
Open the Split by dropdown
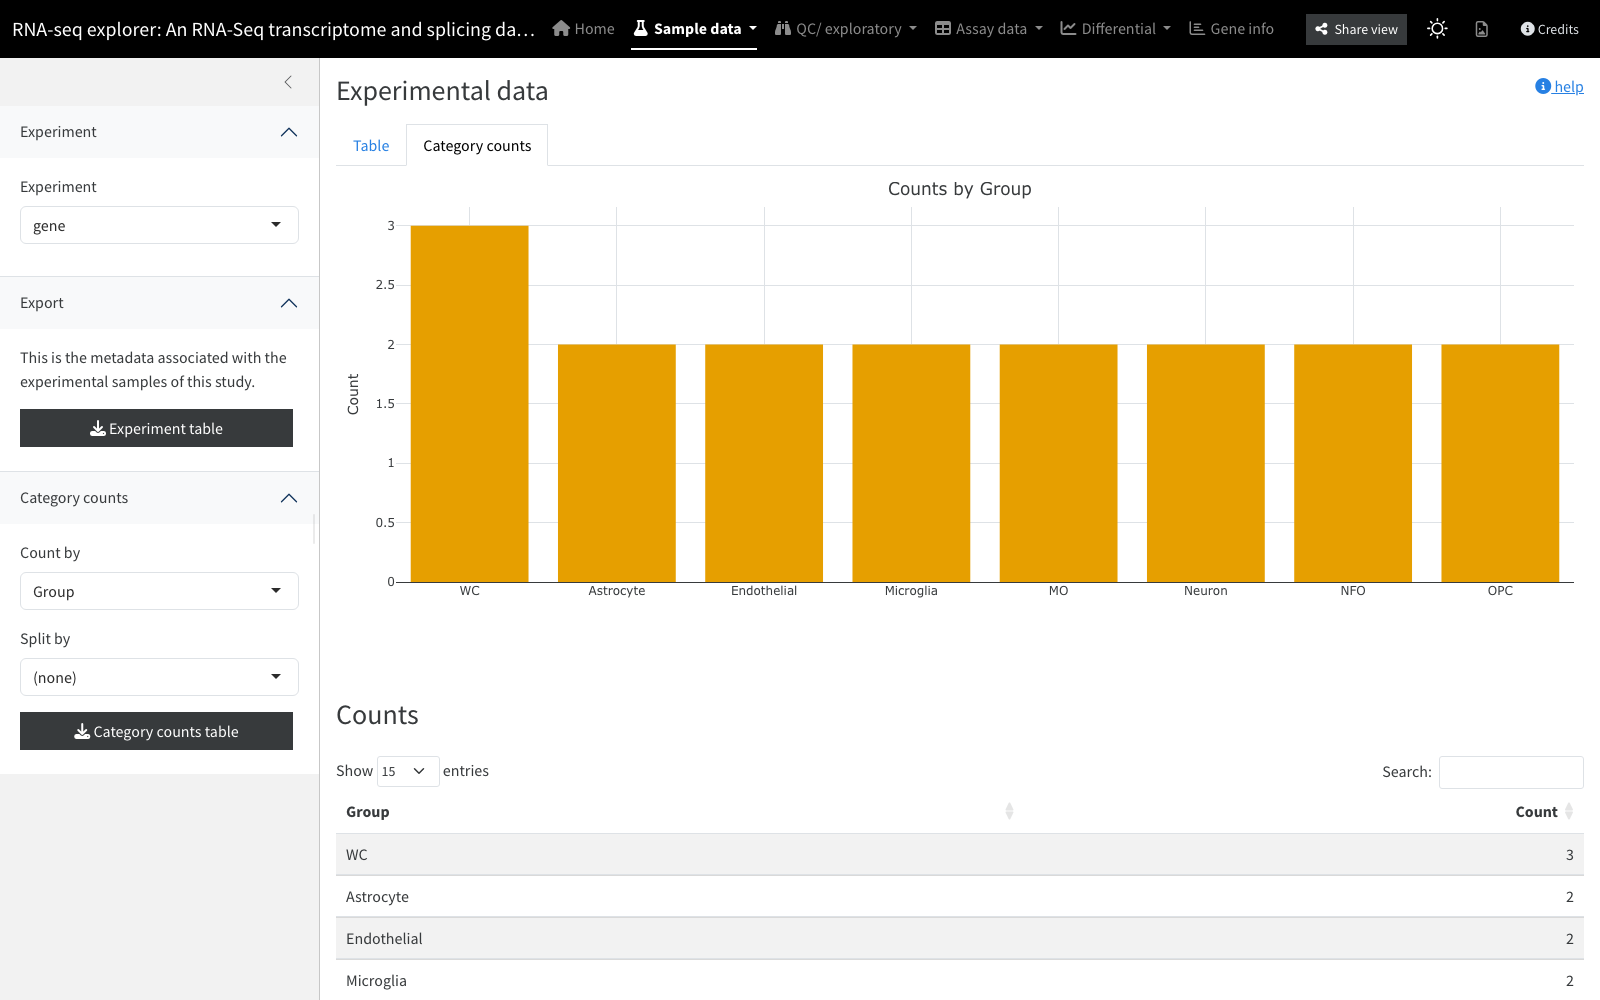159,677
